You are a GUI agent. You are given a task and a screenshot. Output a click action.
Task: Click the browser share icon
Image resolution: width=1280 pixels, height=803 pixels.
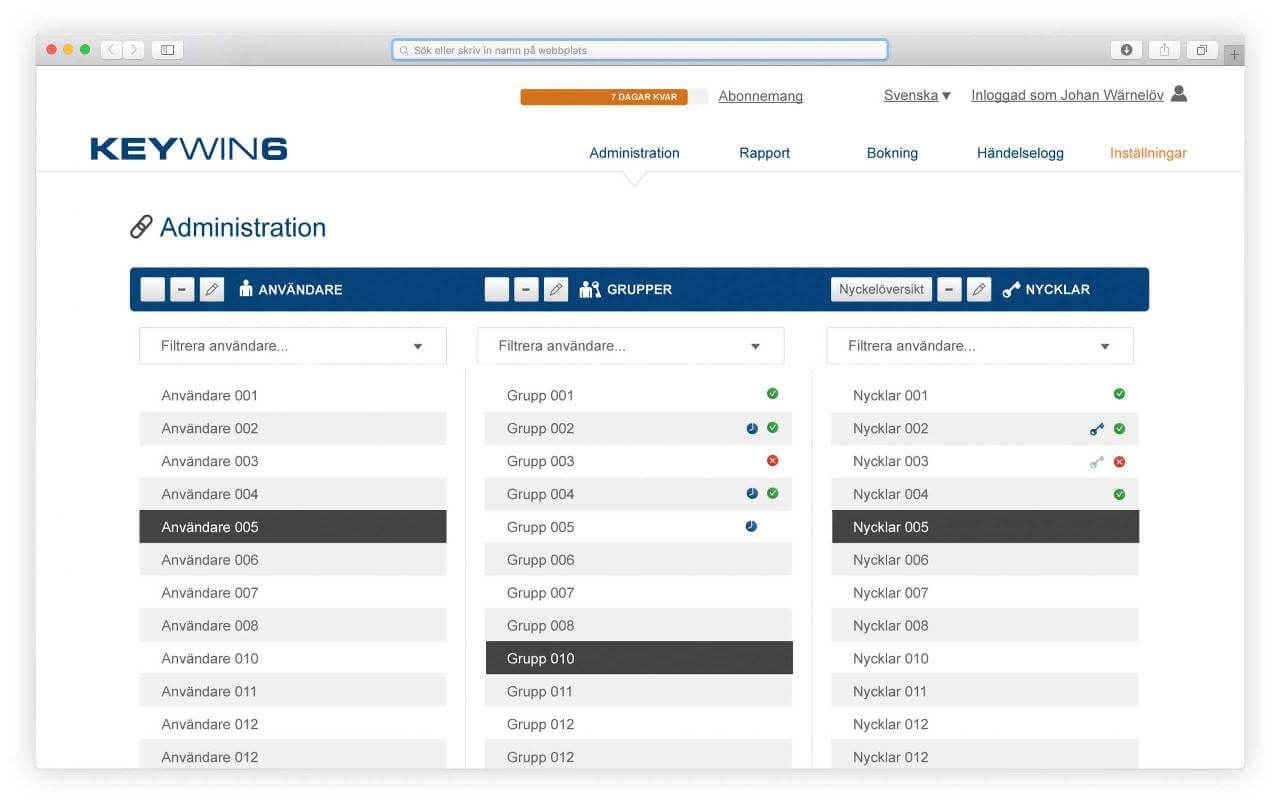click(x=1164, y=50)
